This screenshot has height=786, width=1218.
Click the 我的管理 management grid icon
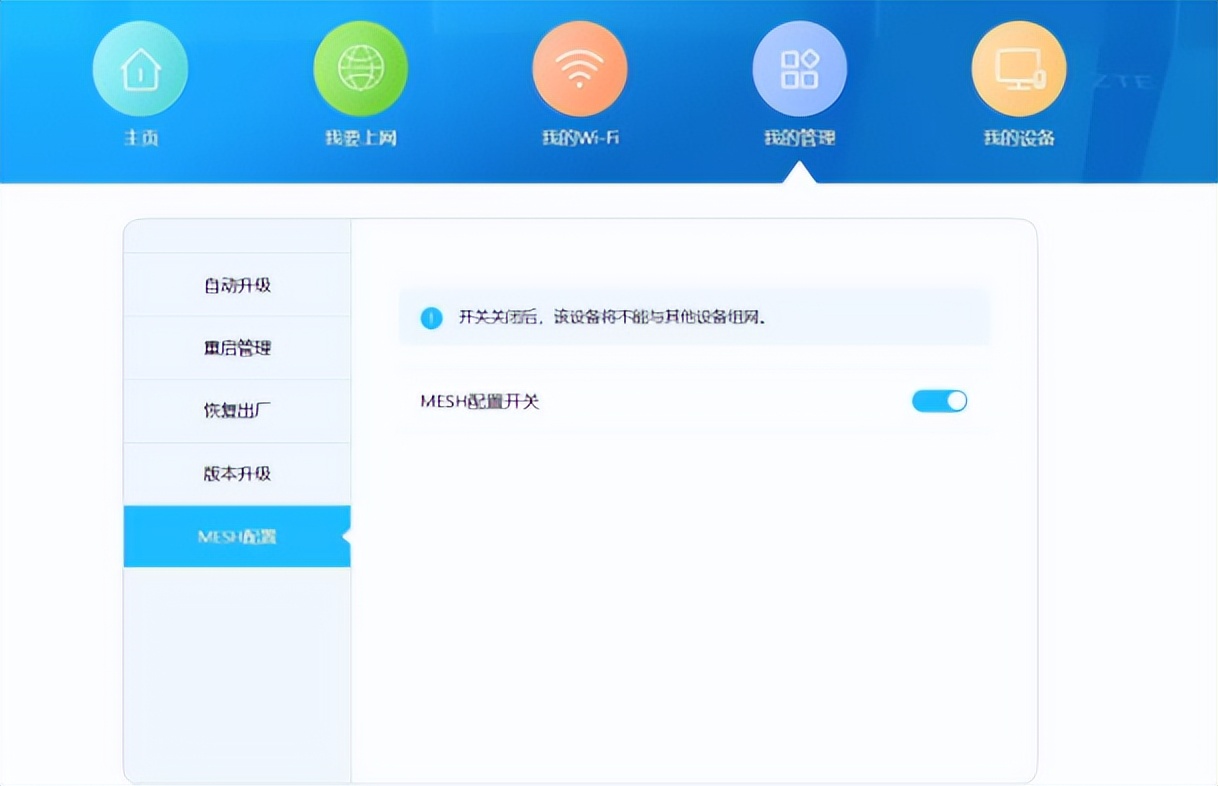(800, 67)
